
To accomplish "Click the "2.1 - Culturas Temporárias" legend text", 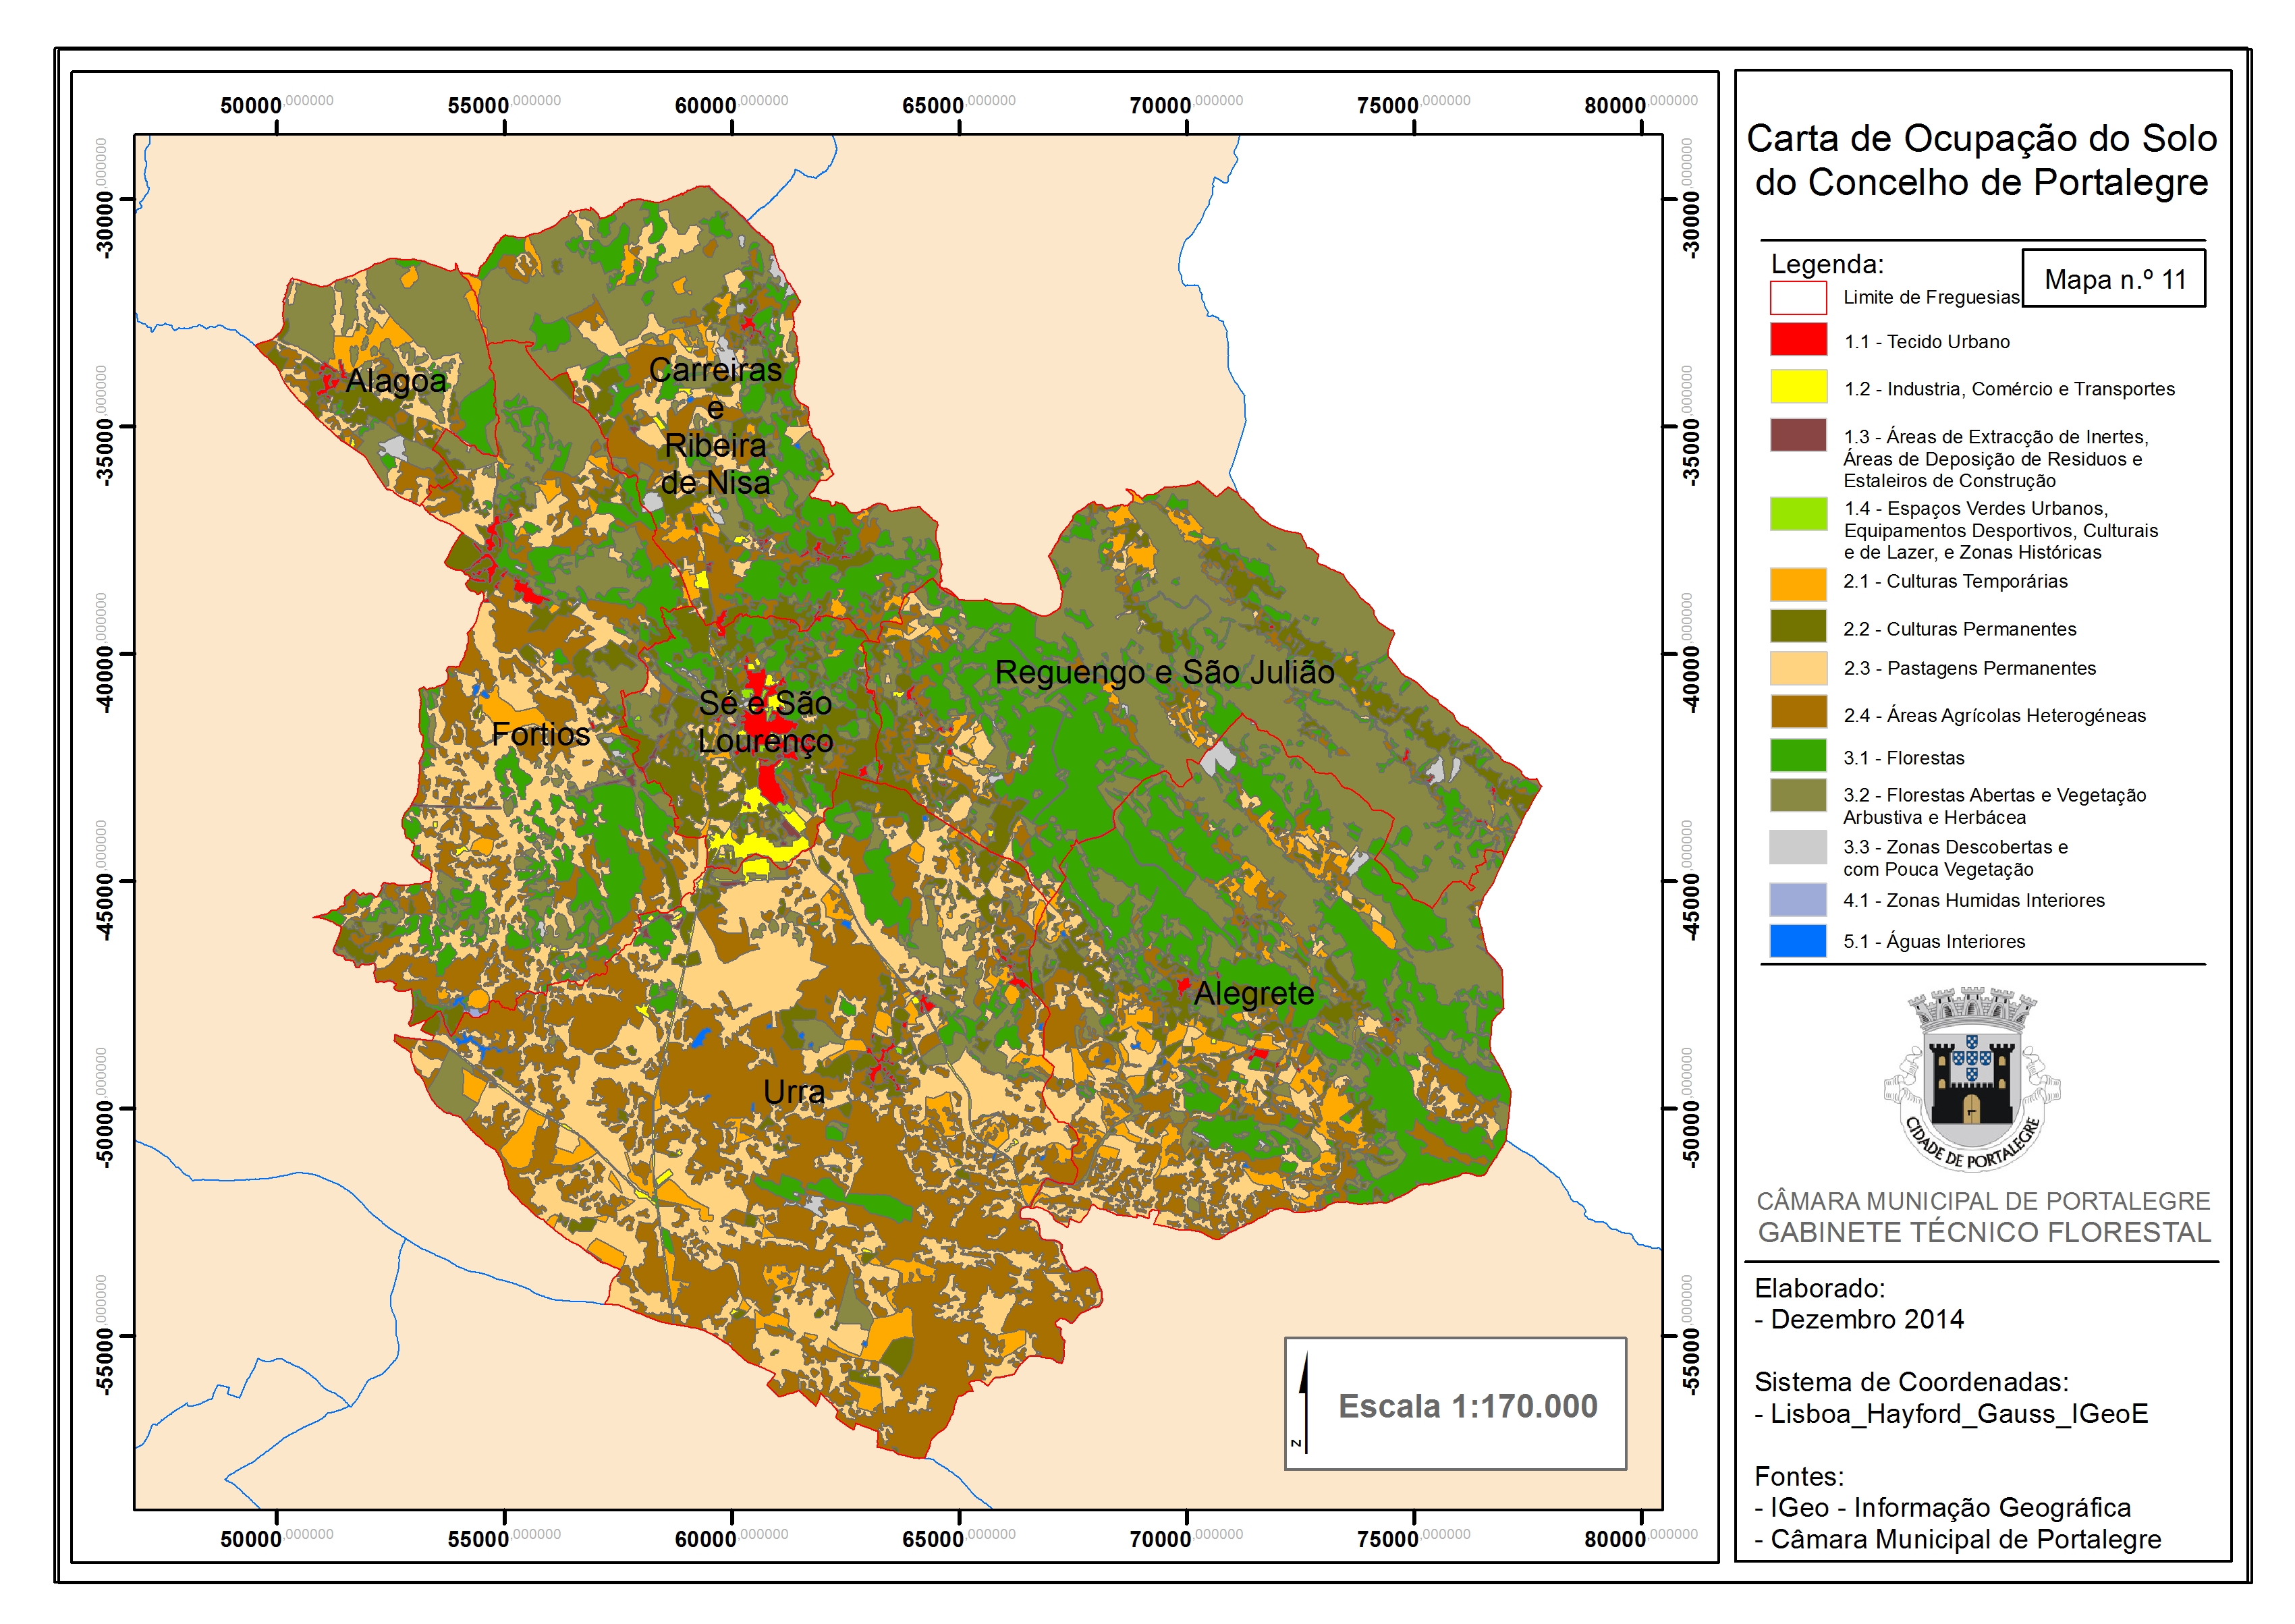I will click(x=1955, y=582).
